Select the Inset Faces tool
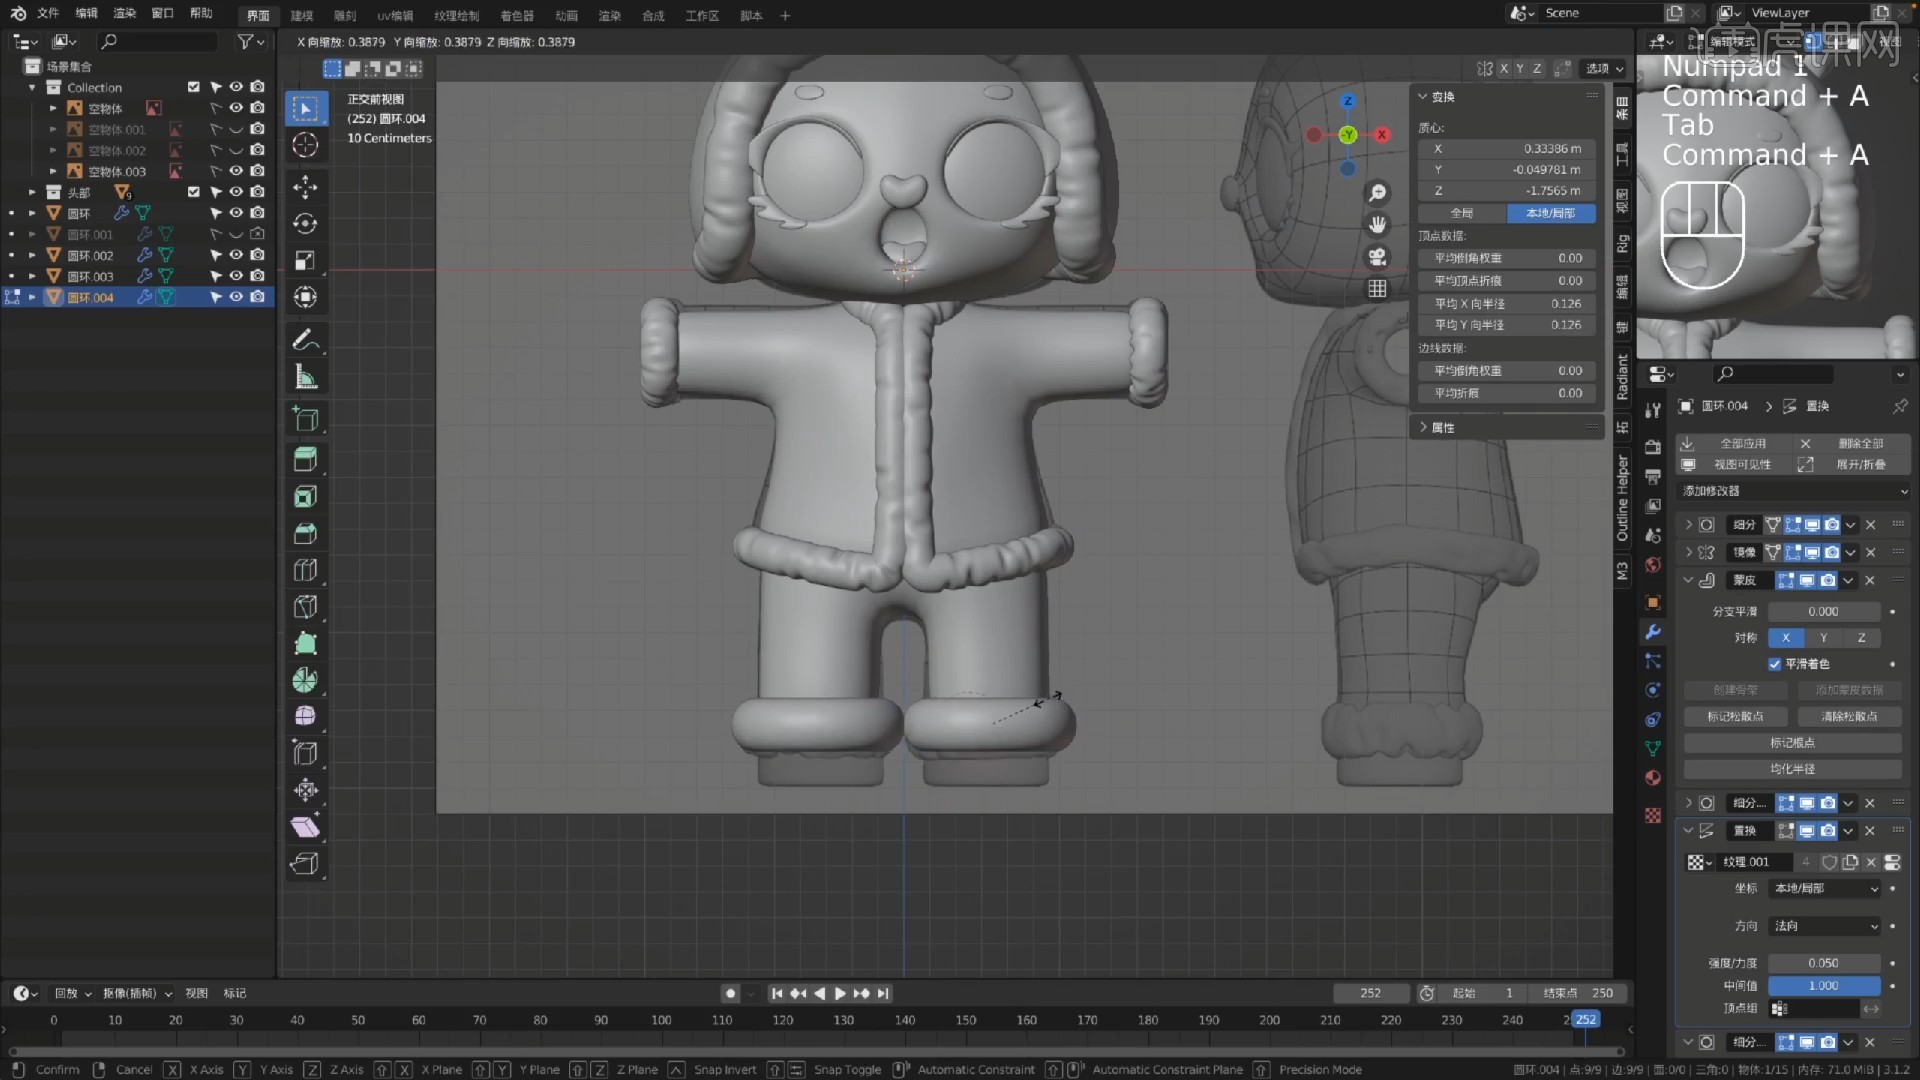This screenshot has width=1920, height=1080. 306,496
